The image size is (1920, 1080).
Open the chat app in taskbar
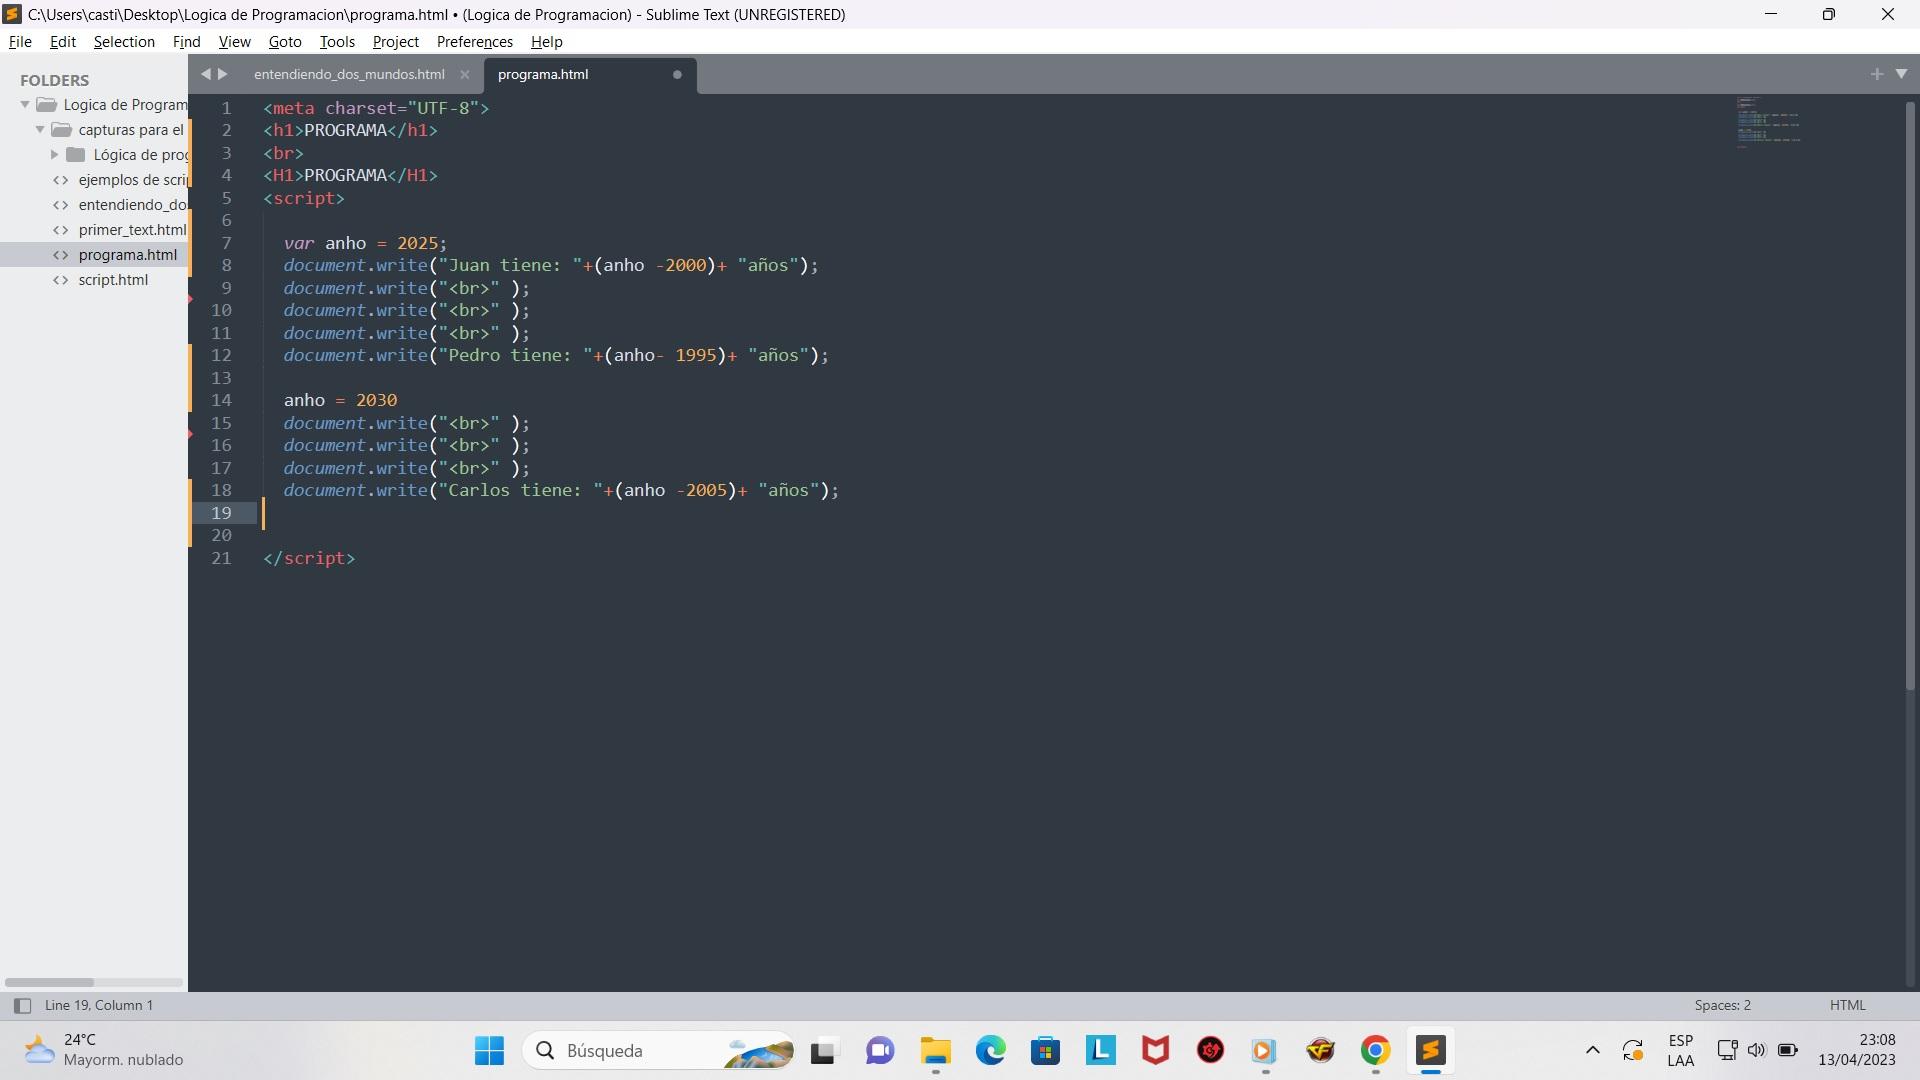tap(880, 1051)
